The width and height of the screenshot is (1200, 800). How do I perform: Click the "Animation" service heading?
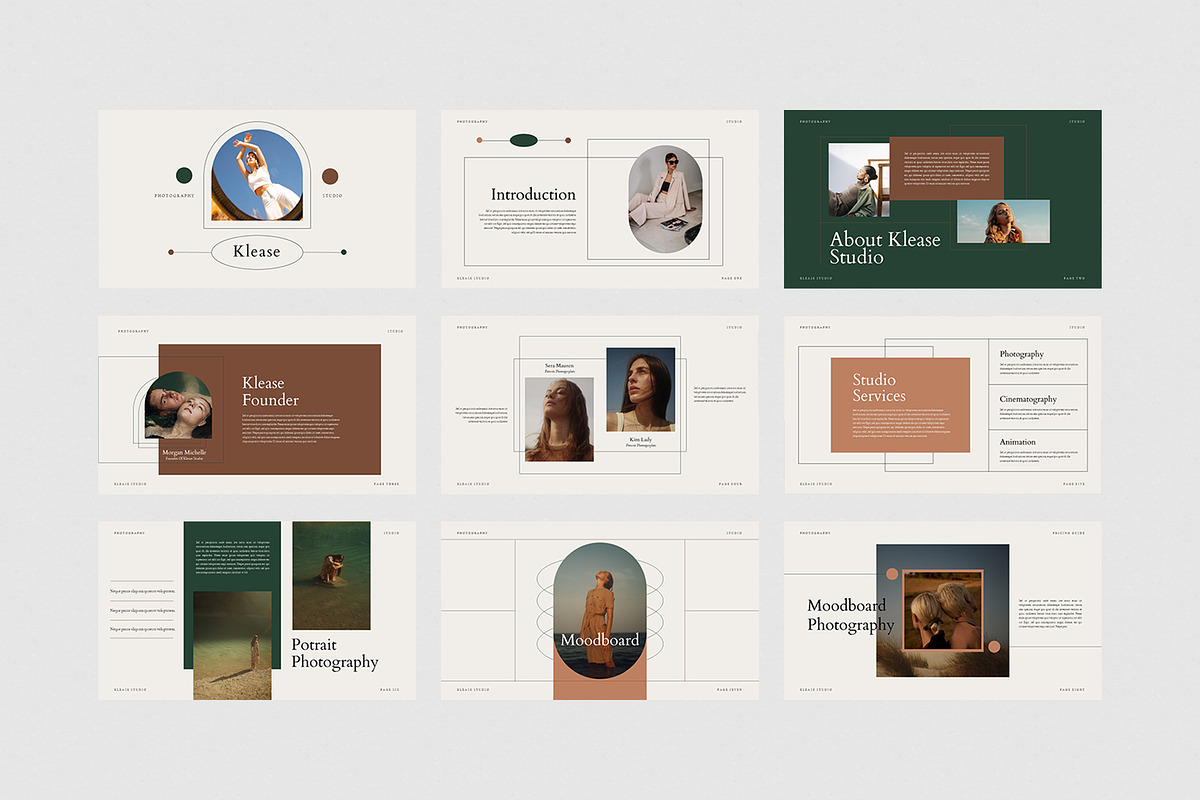[1018, 441]
